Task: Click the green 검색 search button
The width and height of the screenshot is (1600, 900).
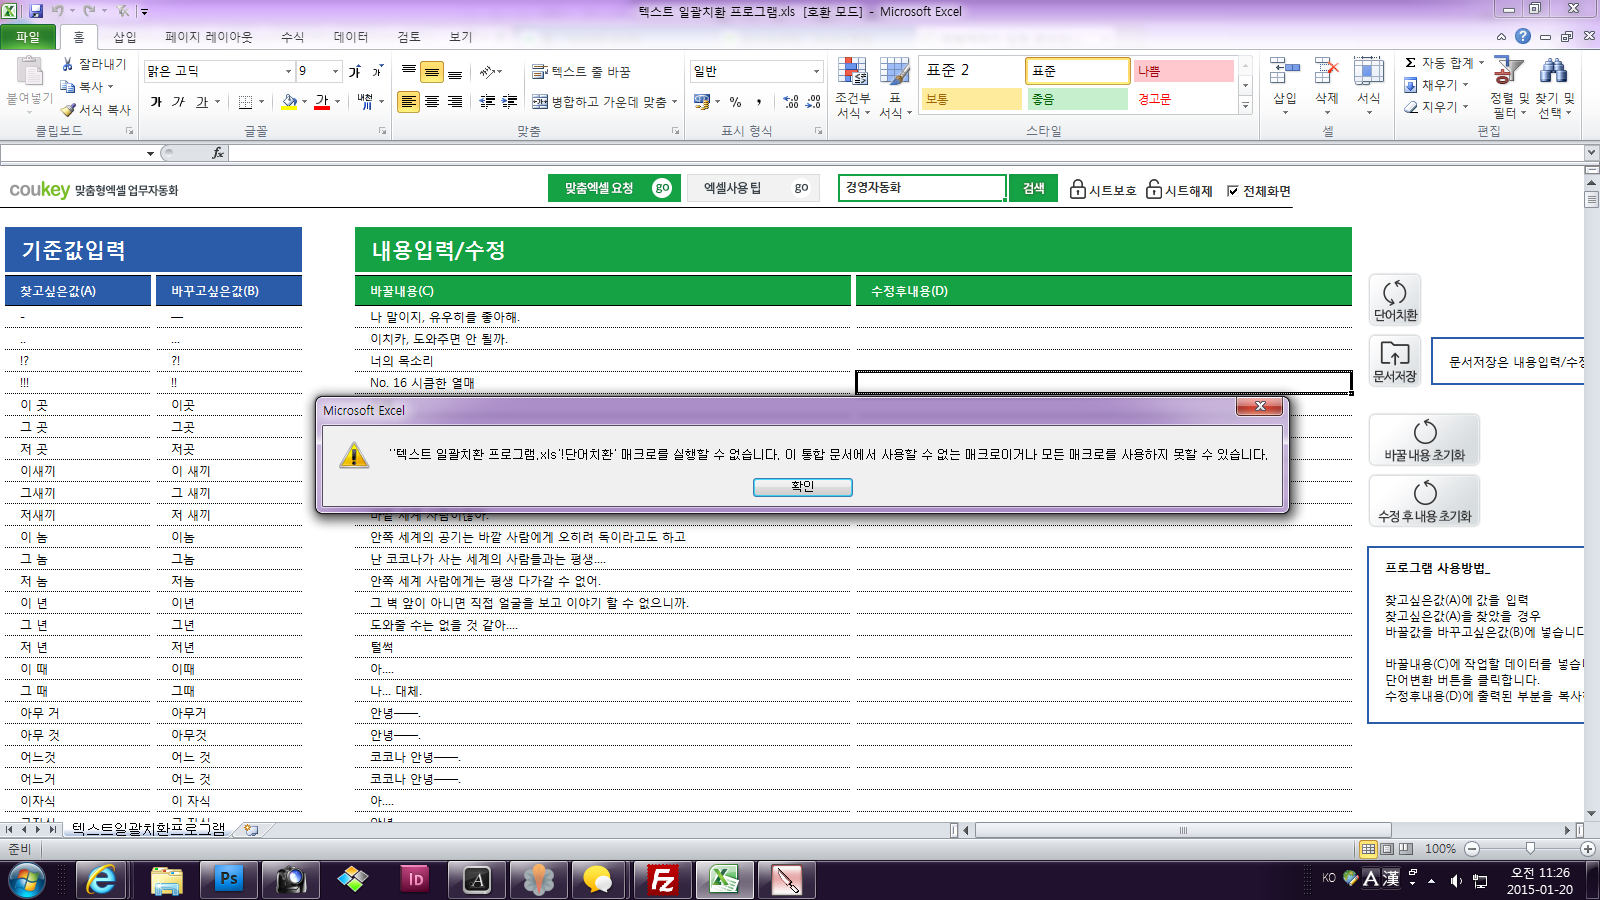Action: click(1033, 188)
